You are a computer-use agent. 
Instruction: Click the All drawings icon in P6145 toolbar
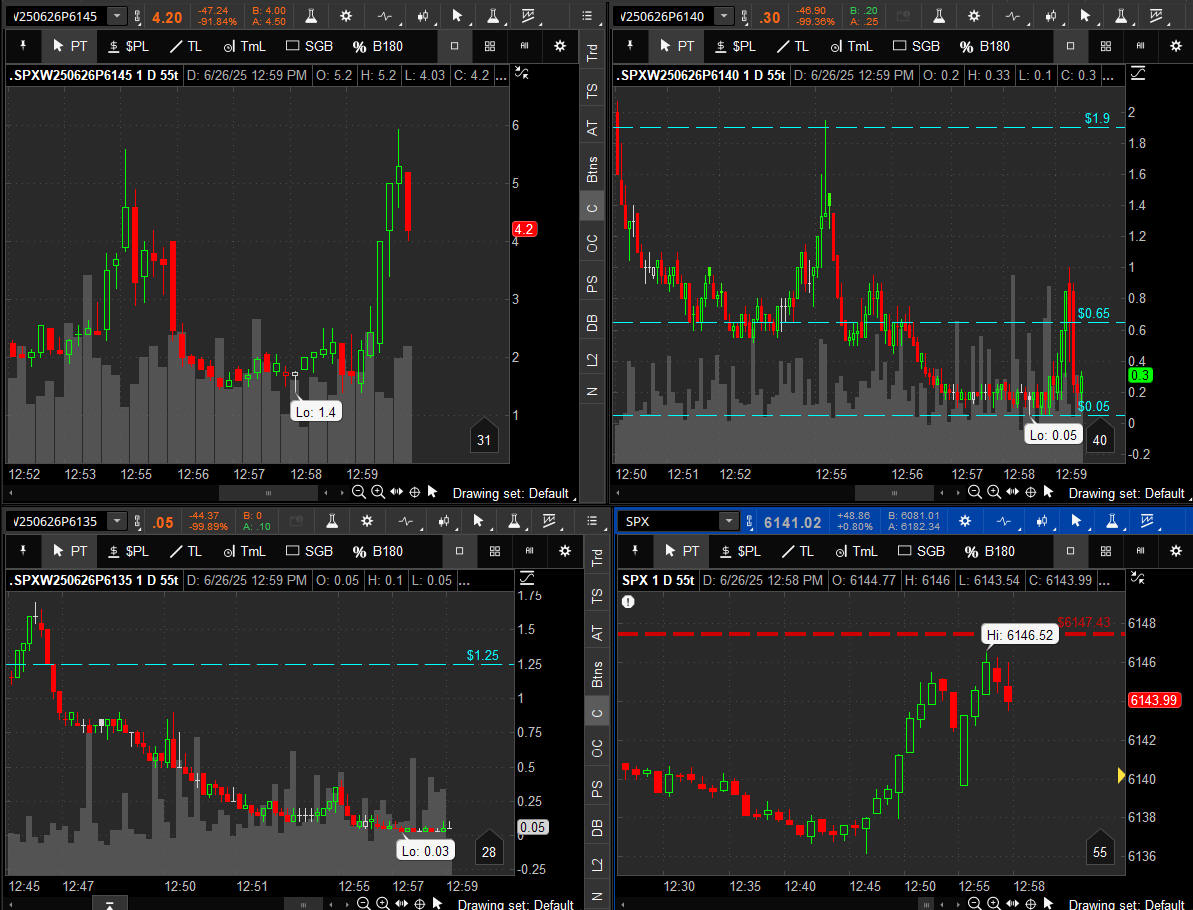[524, 46]
